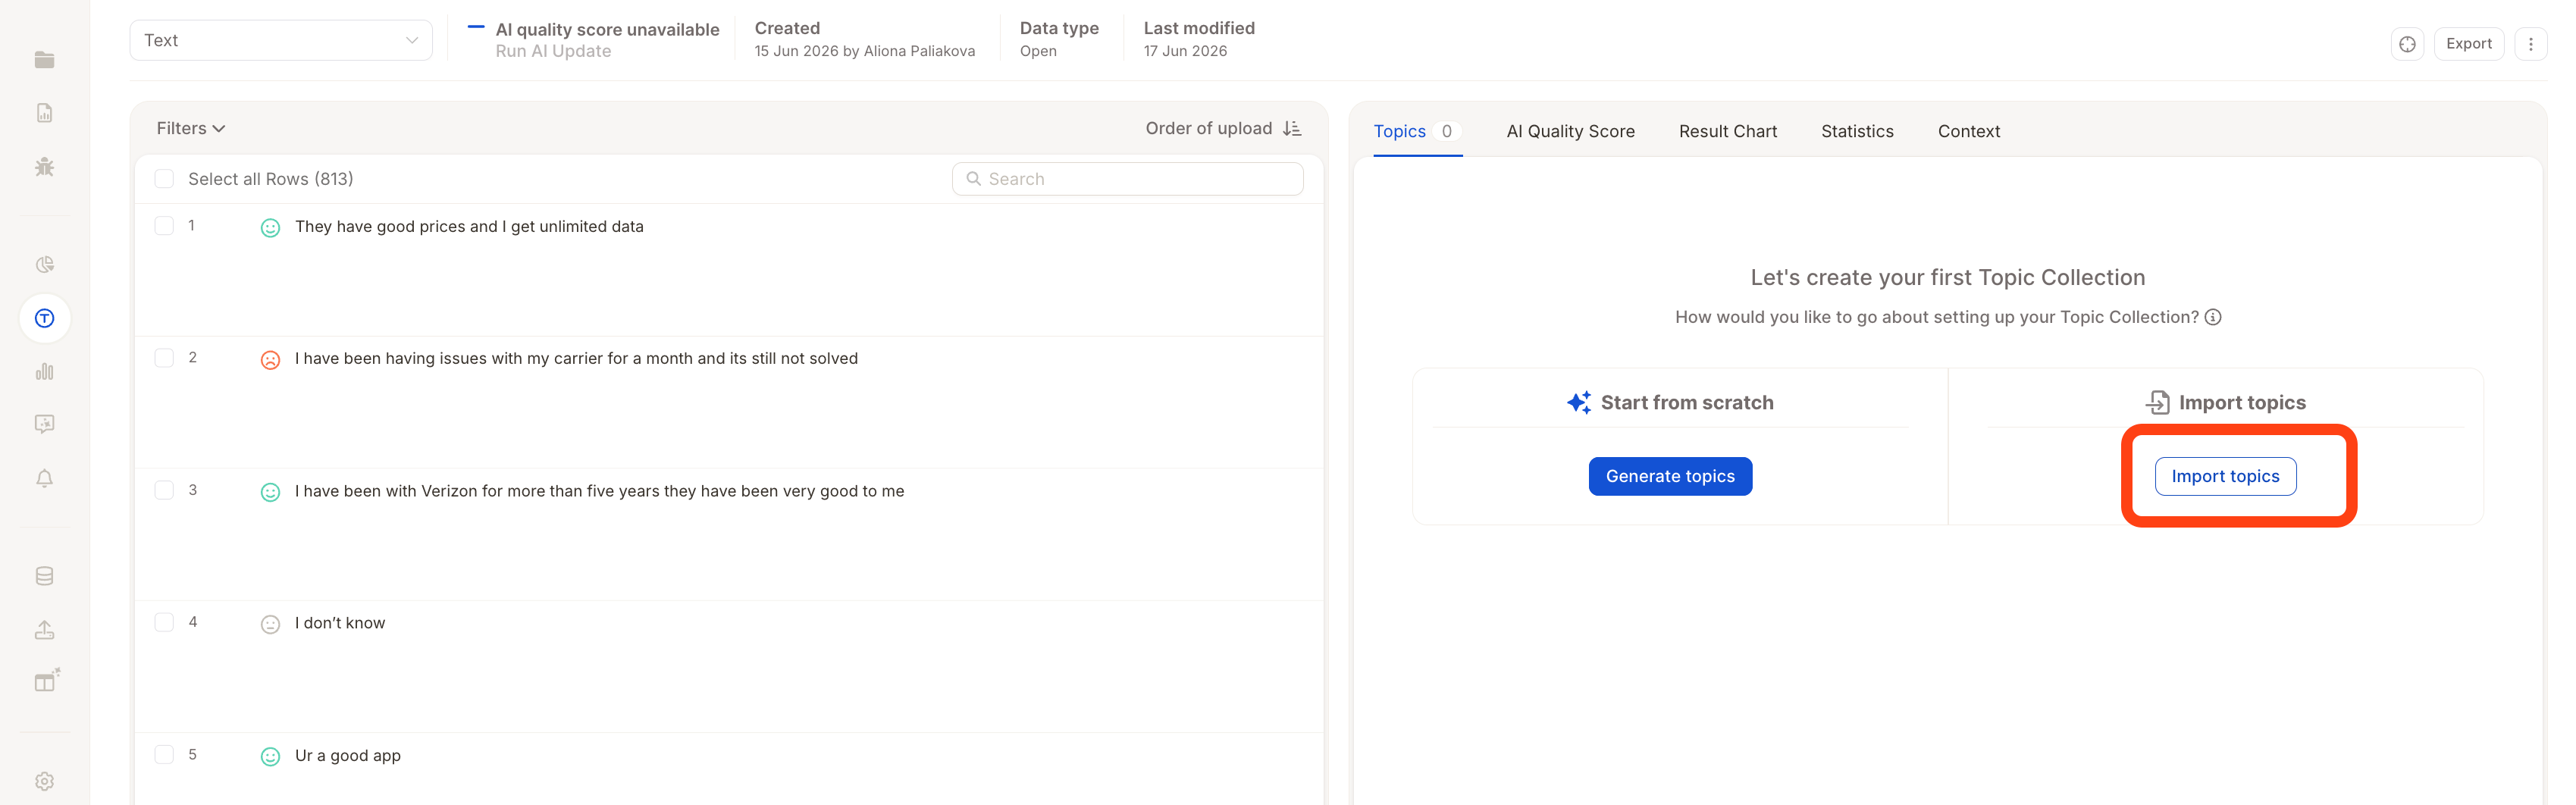This screenshot has width=2576, height=805.
Task: Click the Export button
Action: pyautogui.click(x=2468, y=44)
